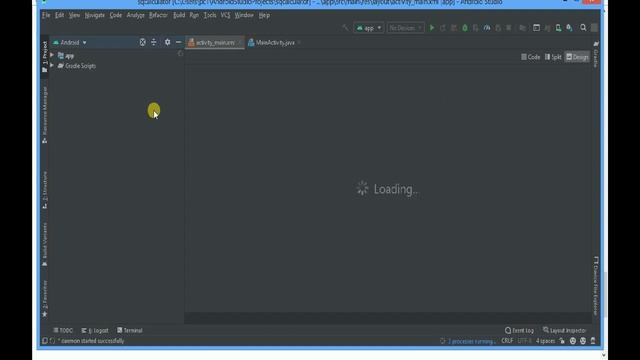
Task: Open the Logcat tool window
Action: pyautogui.click(x=95, y=330)
